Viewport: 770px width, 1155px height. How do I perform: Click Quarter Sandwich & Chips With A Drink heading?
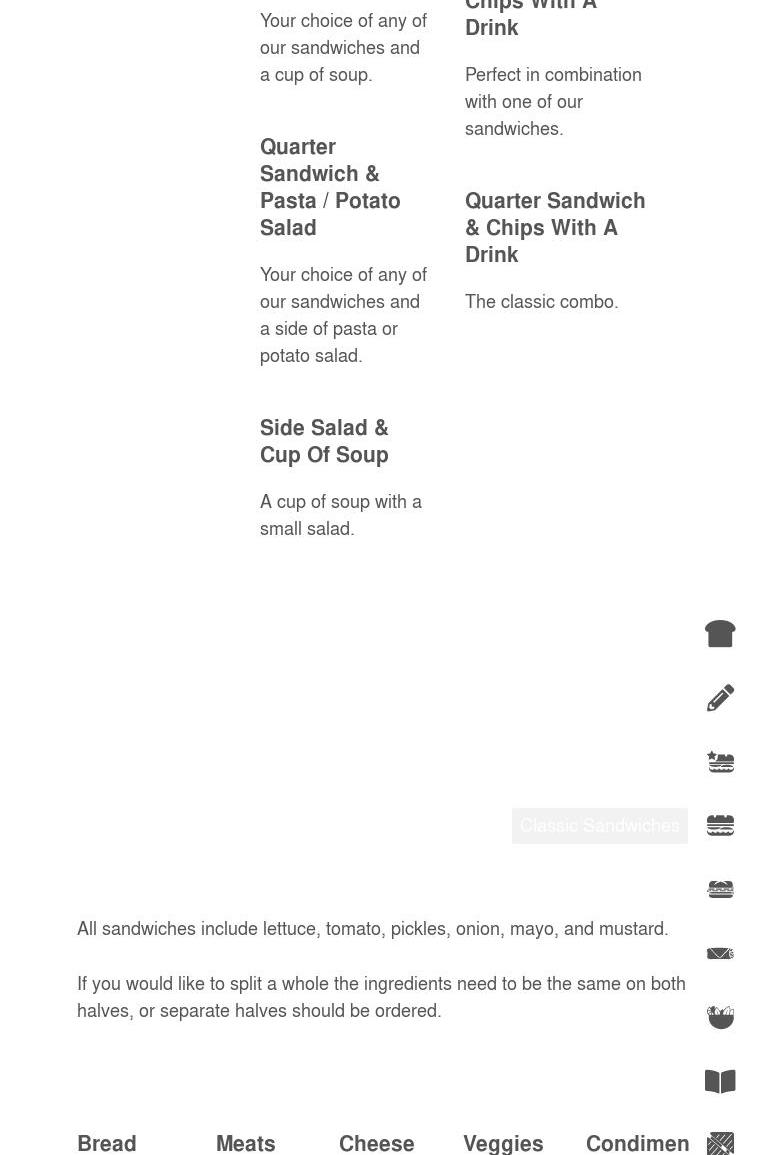click(555, 227)
